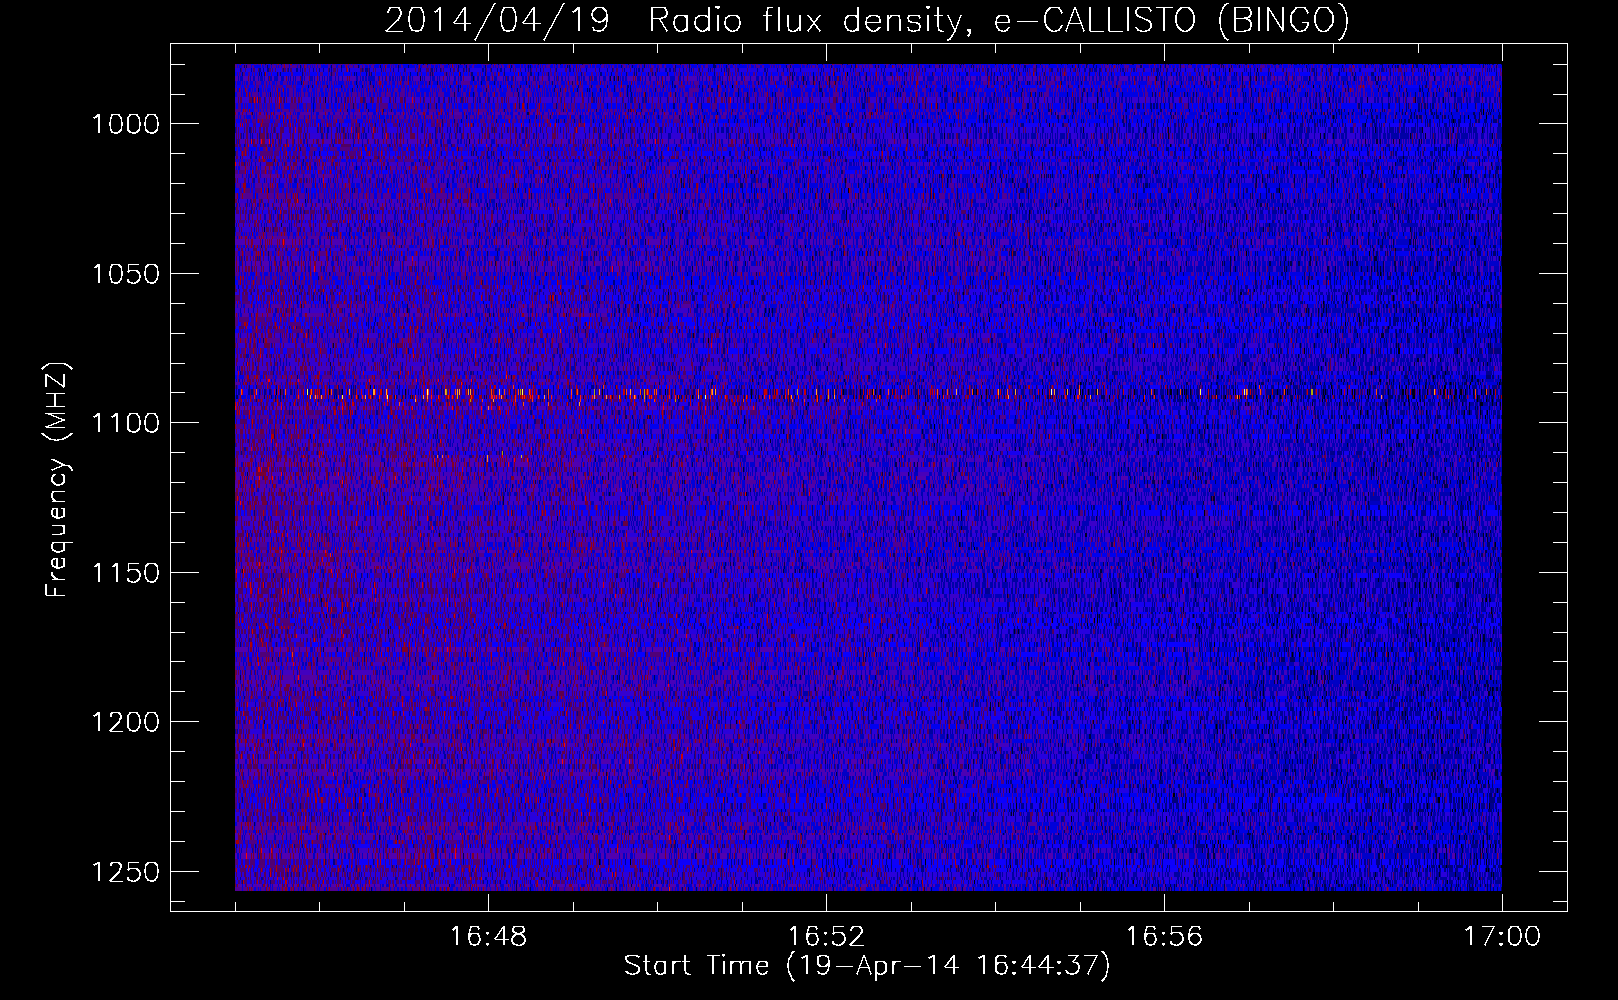Click the 16:48 time tick label

[x=488, y=937]
